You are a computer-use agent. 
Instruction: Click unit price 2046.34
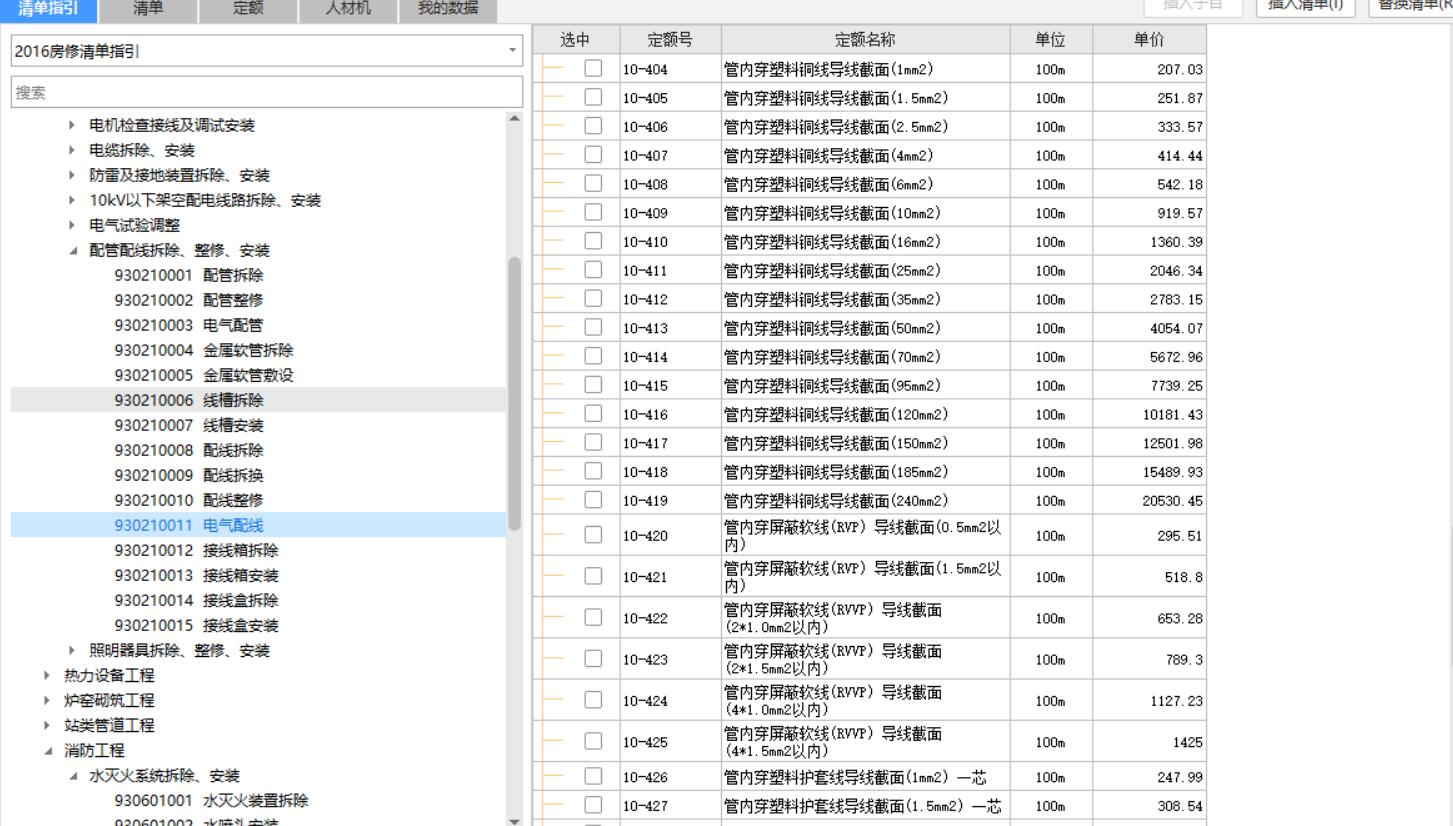tap(1175, 271)
